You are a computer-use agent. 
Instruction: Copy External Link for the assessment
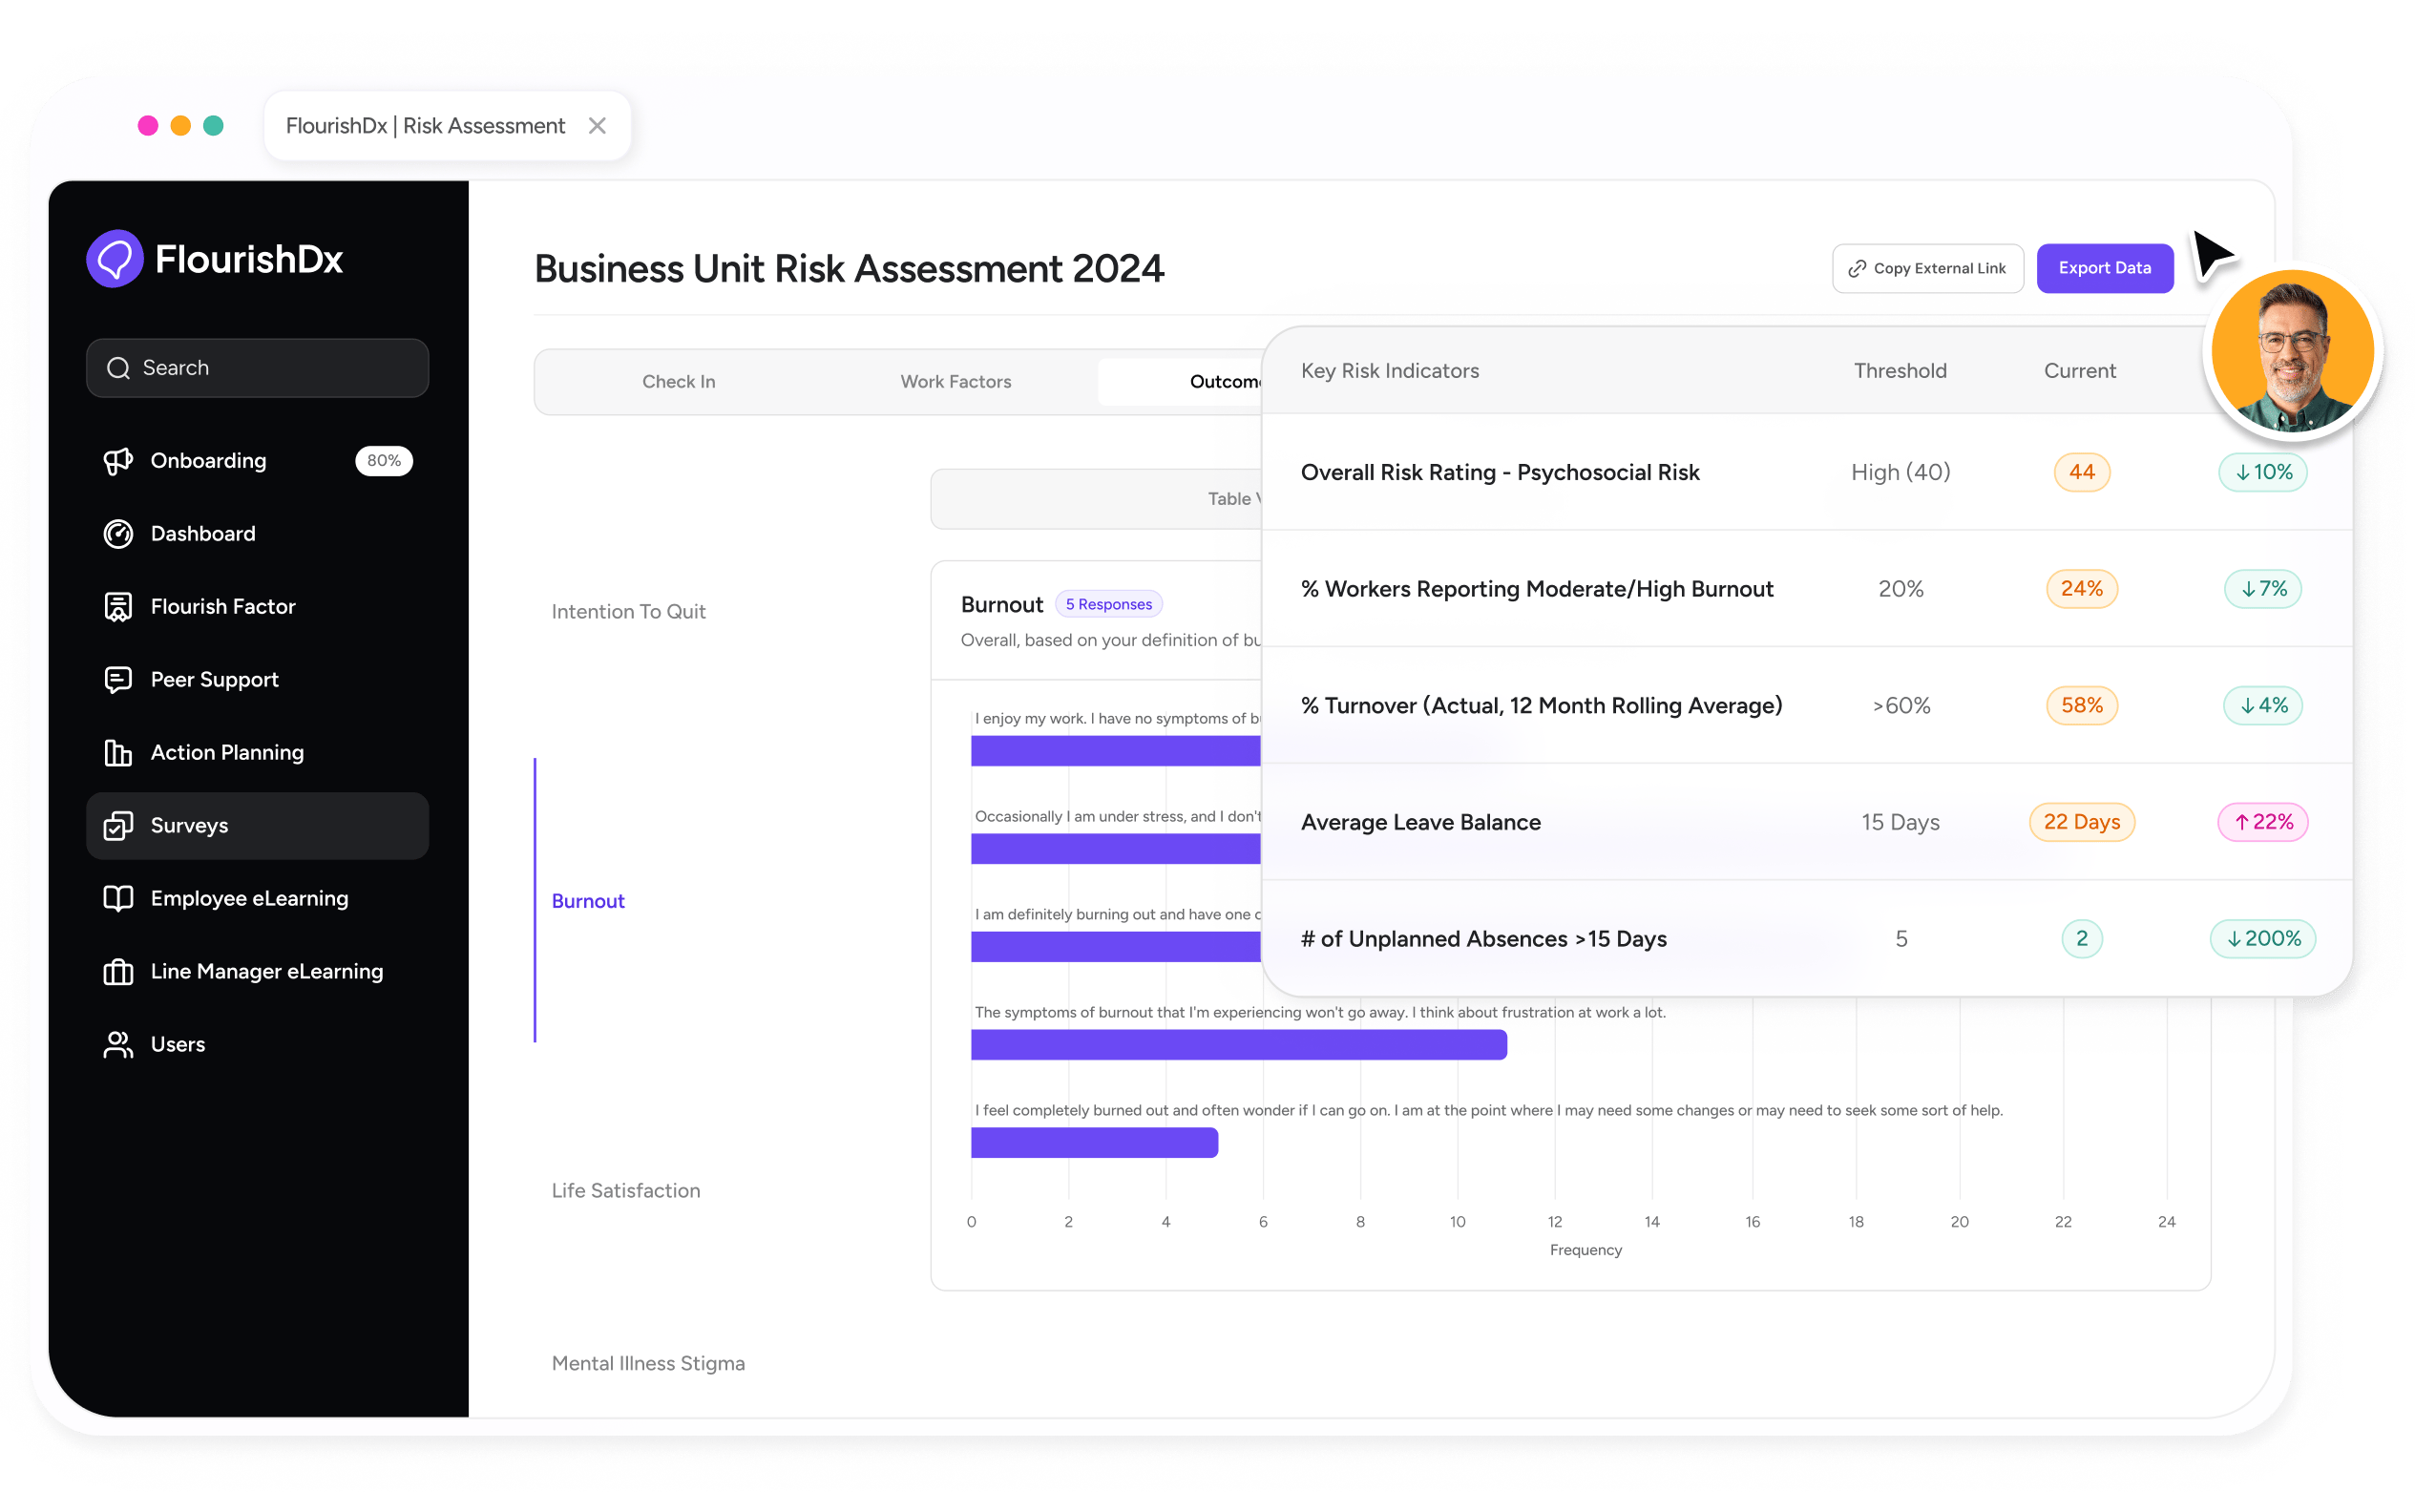(x=1928, y=268)
